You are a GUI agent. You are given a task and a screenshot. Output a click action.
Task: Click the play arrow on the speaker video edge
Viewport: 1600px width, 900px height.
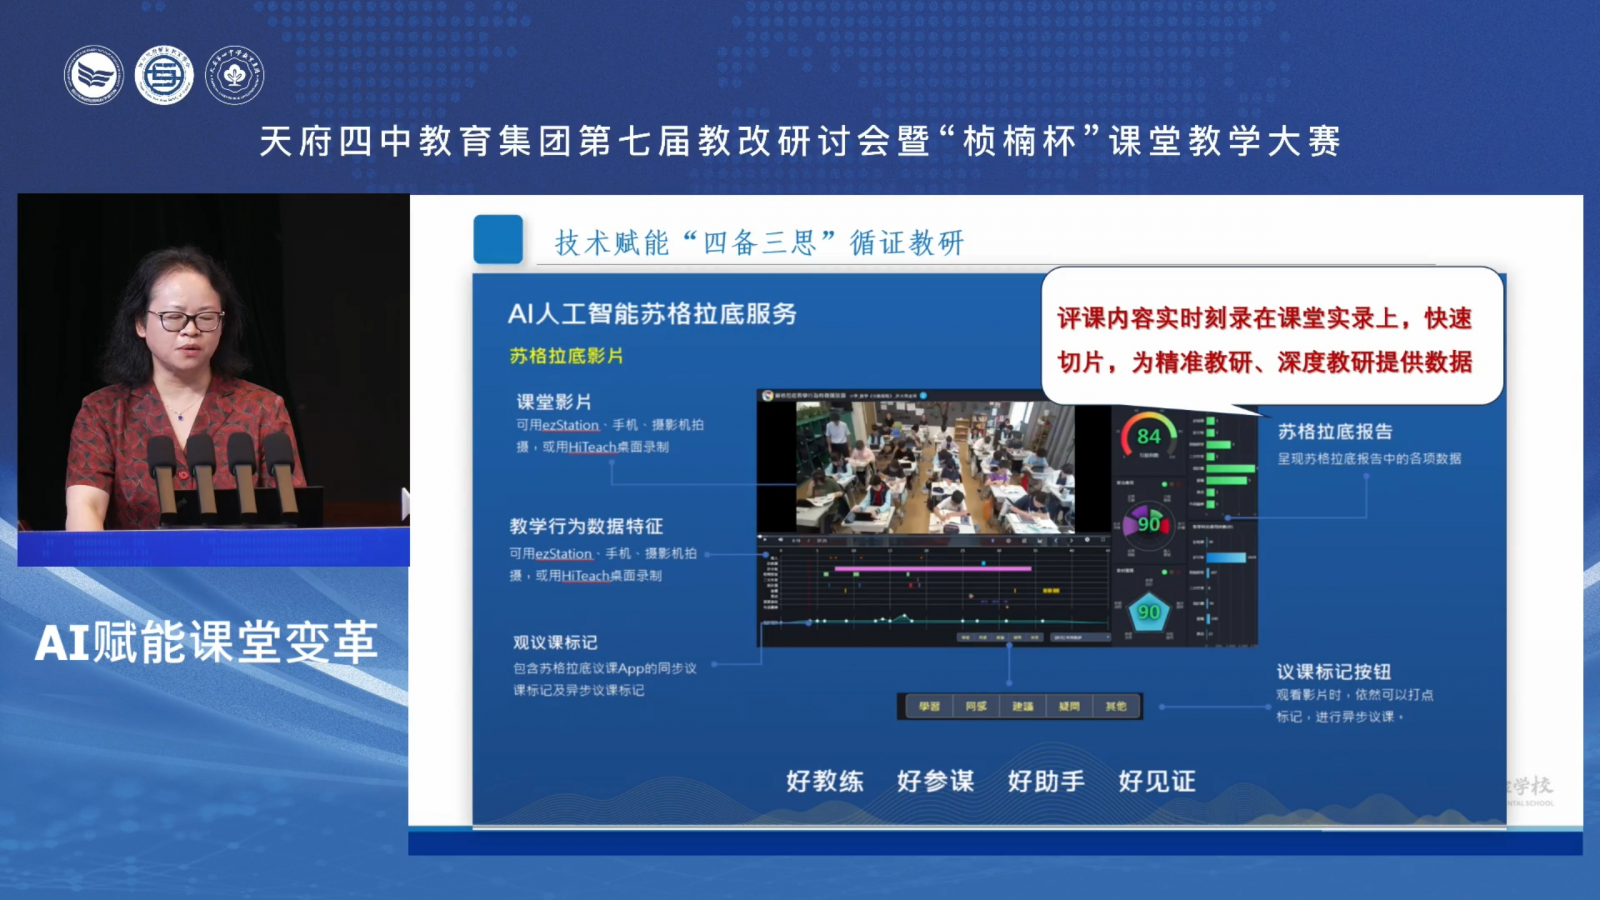pyautogui.click(x=405, y=504)
